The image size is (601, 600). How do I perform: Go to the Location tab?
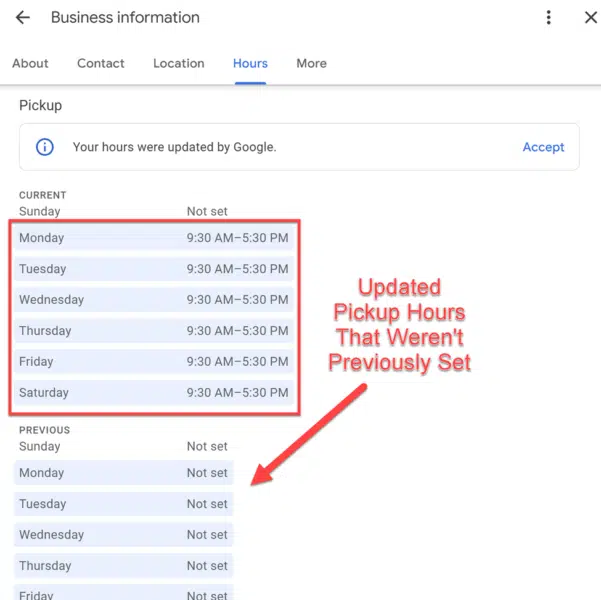point(179,63)
